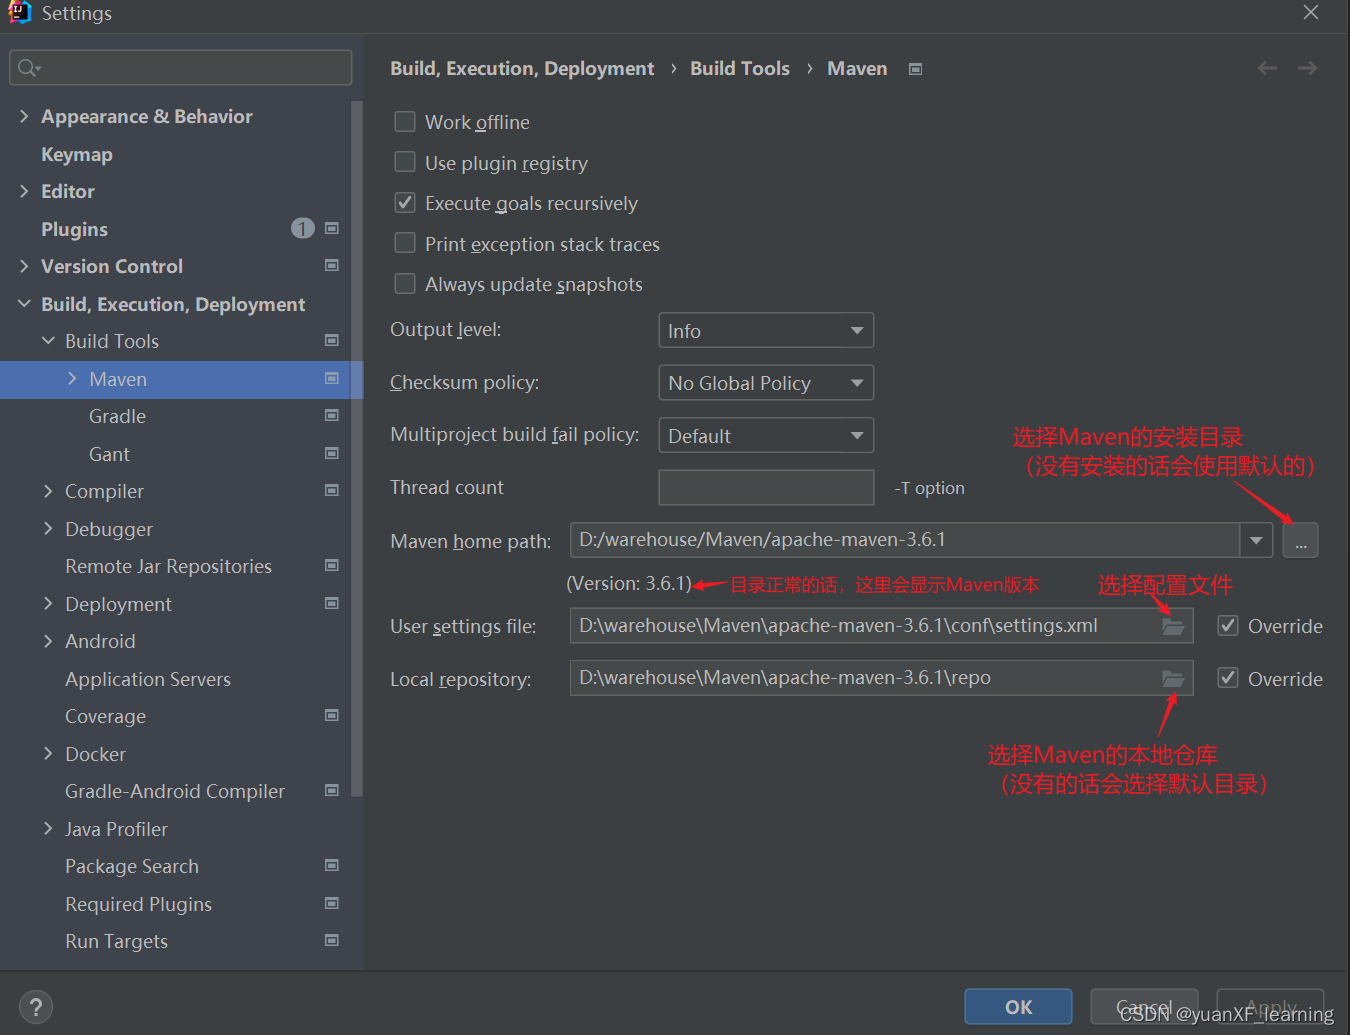Click the project-level icon beside Run Targets
The image size is (1350, 1035).
coord(332,940)
